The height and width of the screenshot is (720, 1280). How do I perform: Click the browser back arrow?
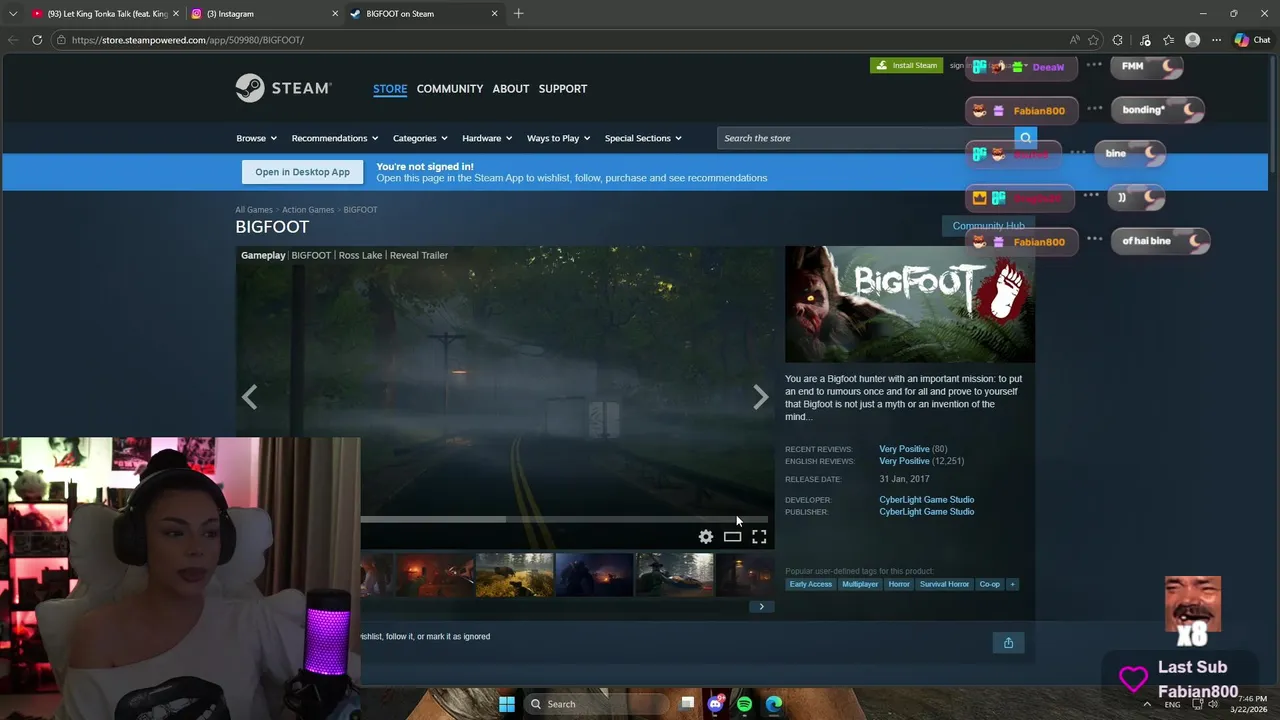[13, 40]
